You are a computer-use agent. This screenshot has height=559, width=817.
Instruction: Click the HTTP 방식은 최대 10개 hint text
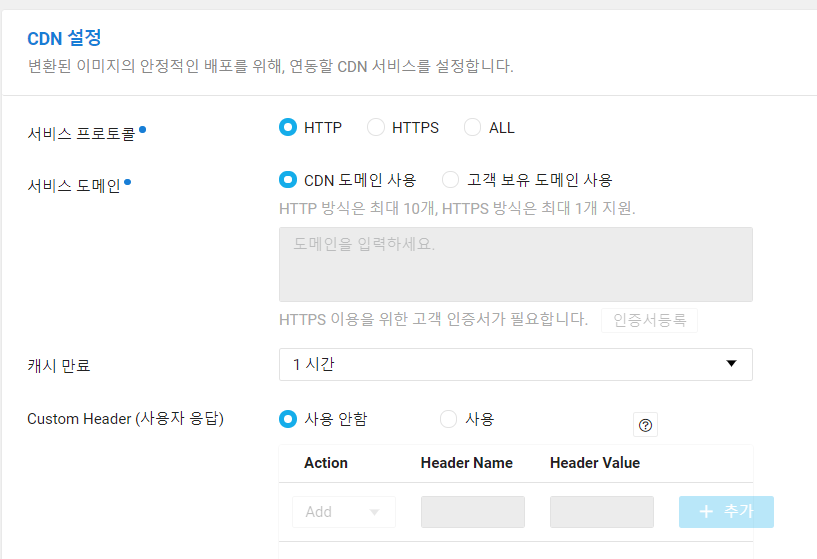pyautogui.click(x=457, y=208)
